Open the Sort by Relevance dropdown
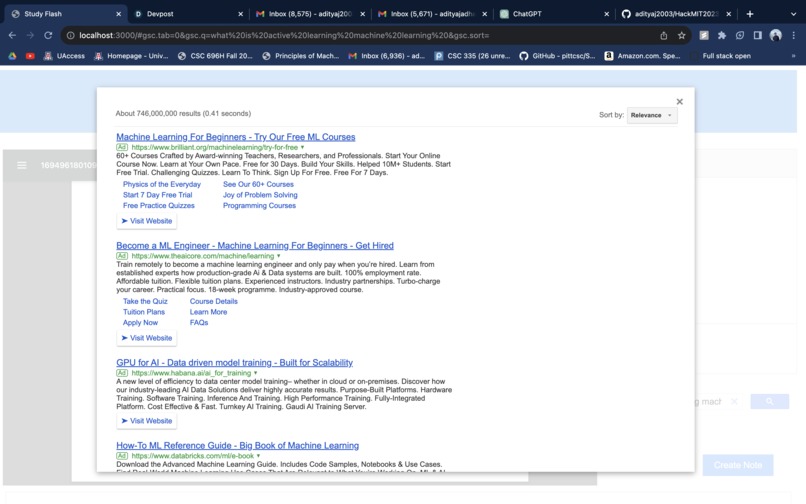Screen dimensions: 806x504 click(x=652, y=115)
